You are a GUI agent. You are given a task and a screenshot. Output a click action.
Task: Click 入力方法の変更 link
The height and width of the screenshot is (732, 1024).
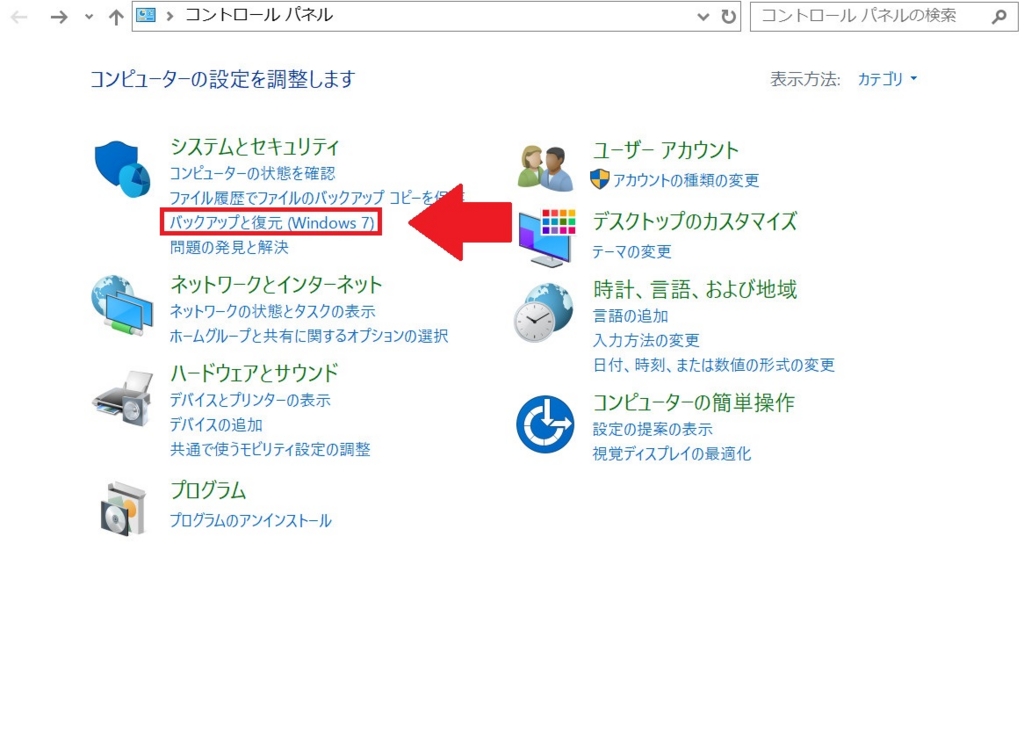pyautogui.click(x=646, y=340)
